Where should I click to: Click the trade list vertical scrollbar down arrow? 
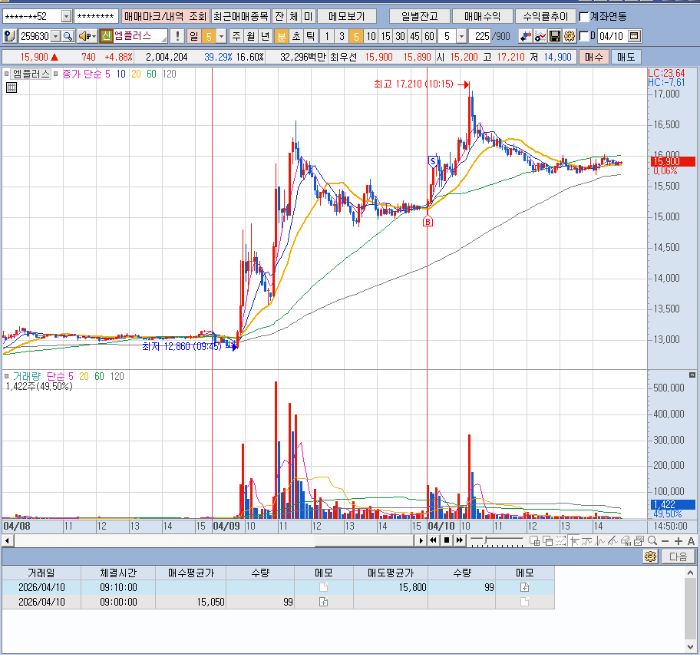(x=690, y=647)
